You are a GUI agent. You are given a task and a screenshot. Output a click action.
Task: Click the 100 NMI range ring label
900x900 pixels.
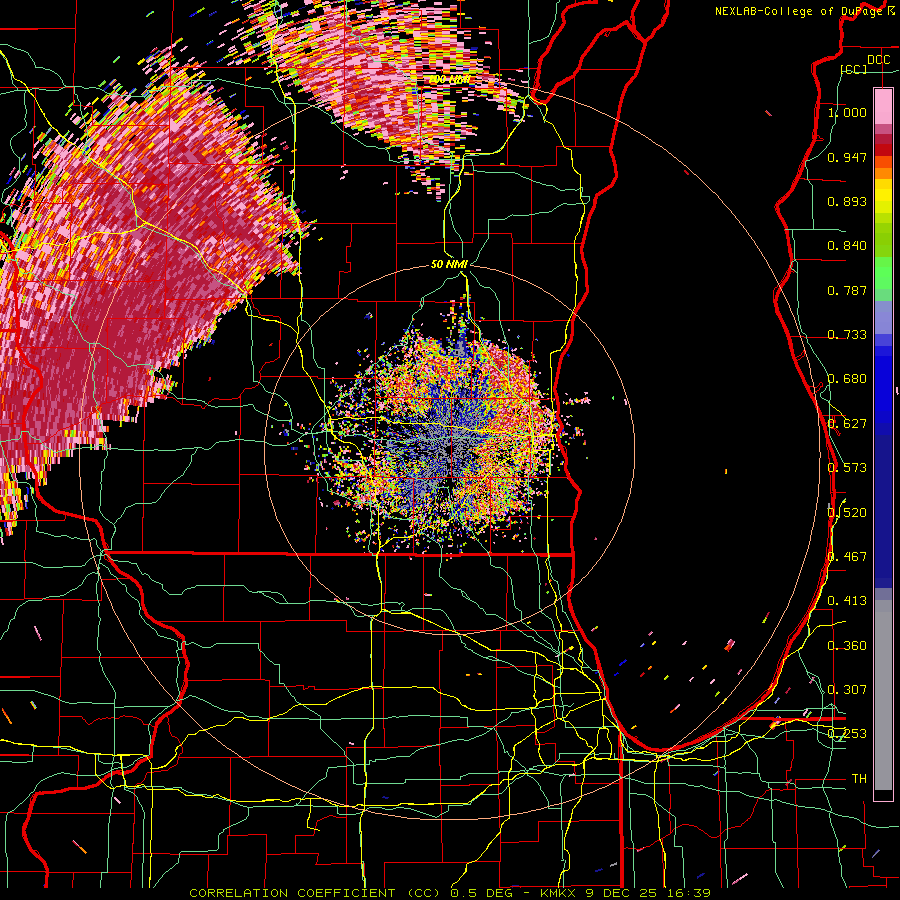tap(450, 79)
